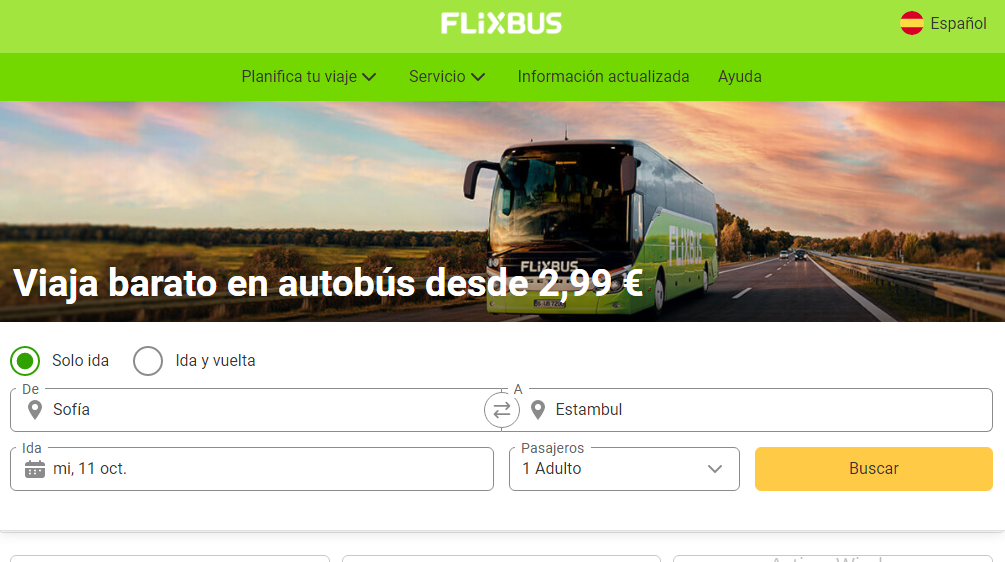Go to the Ayuda menu item
Image resolution: width=1005 pixels, height=562 pixels.
tap(740, 77)
